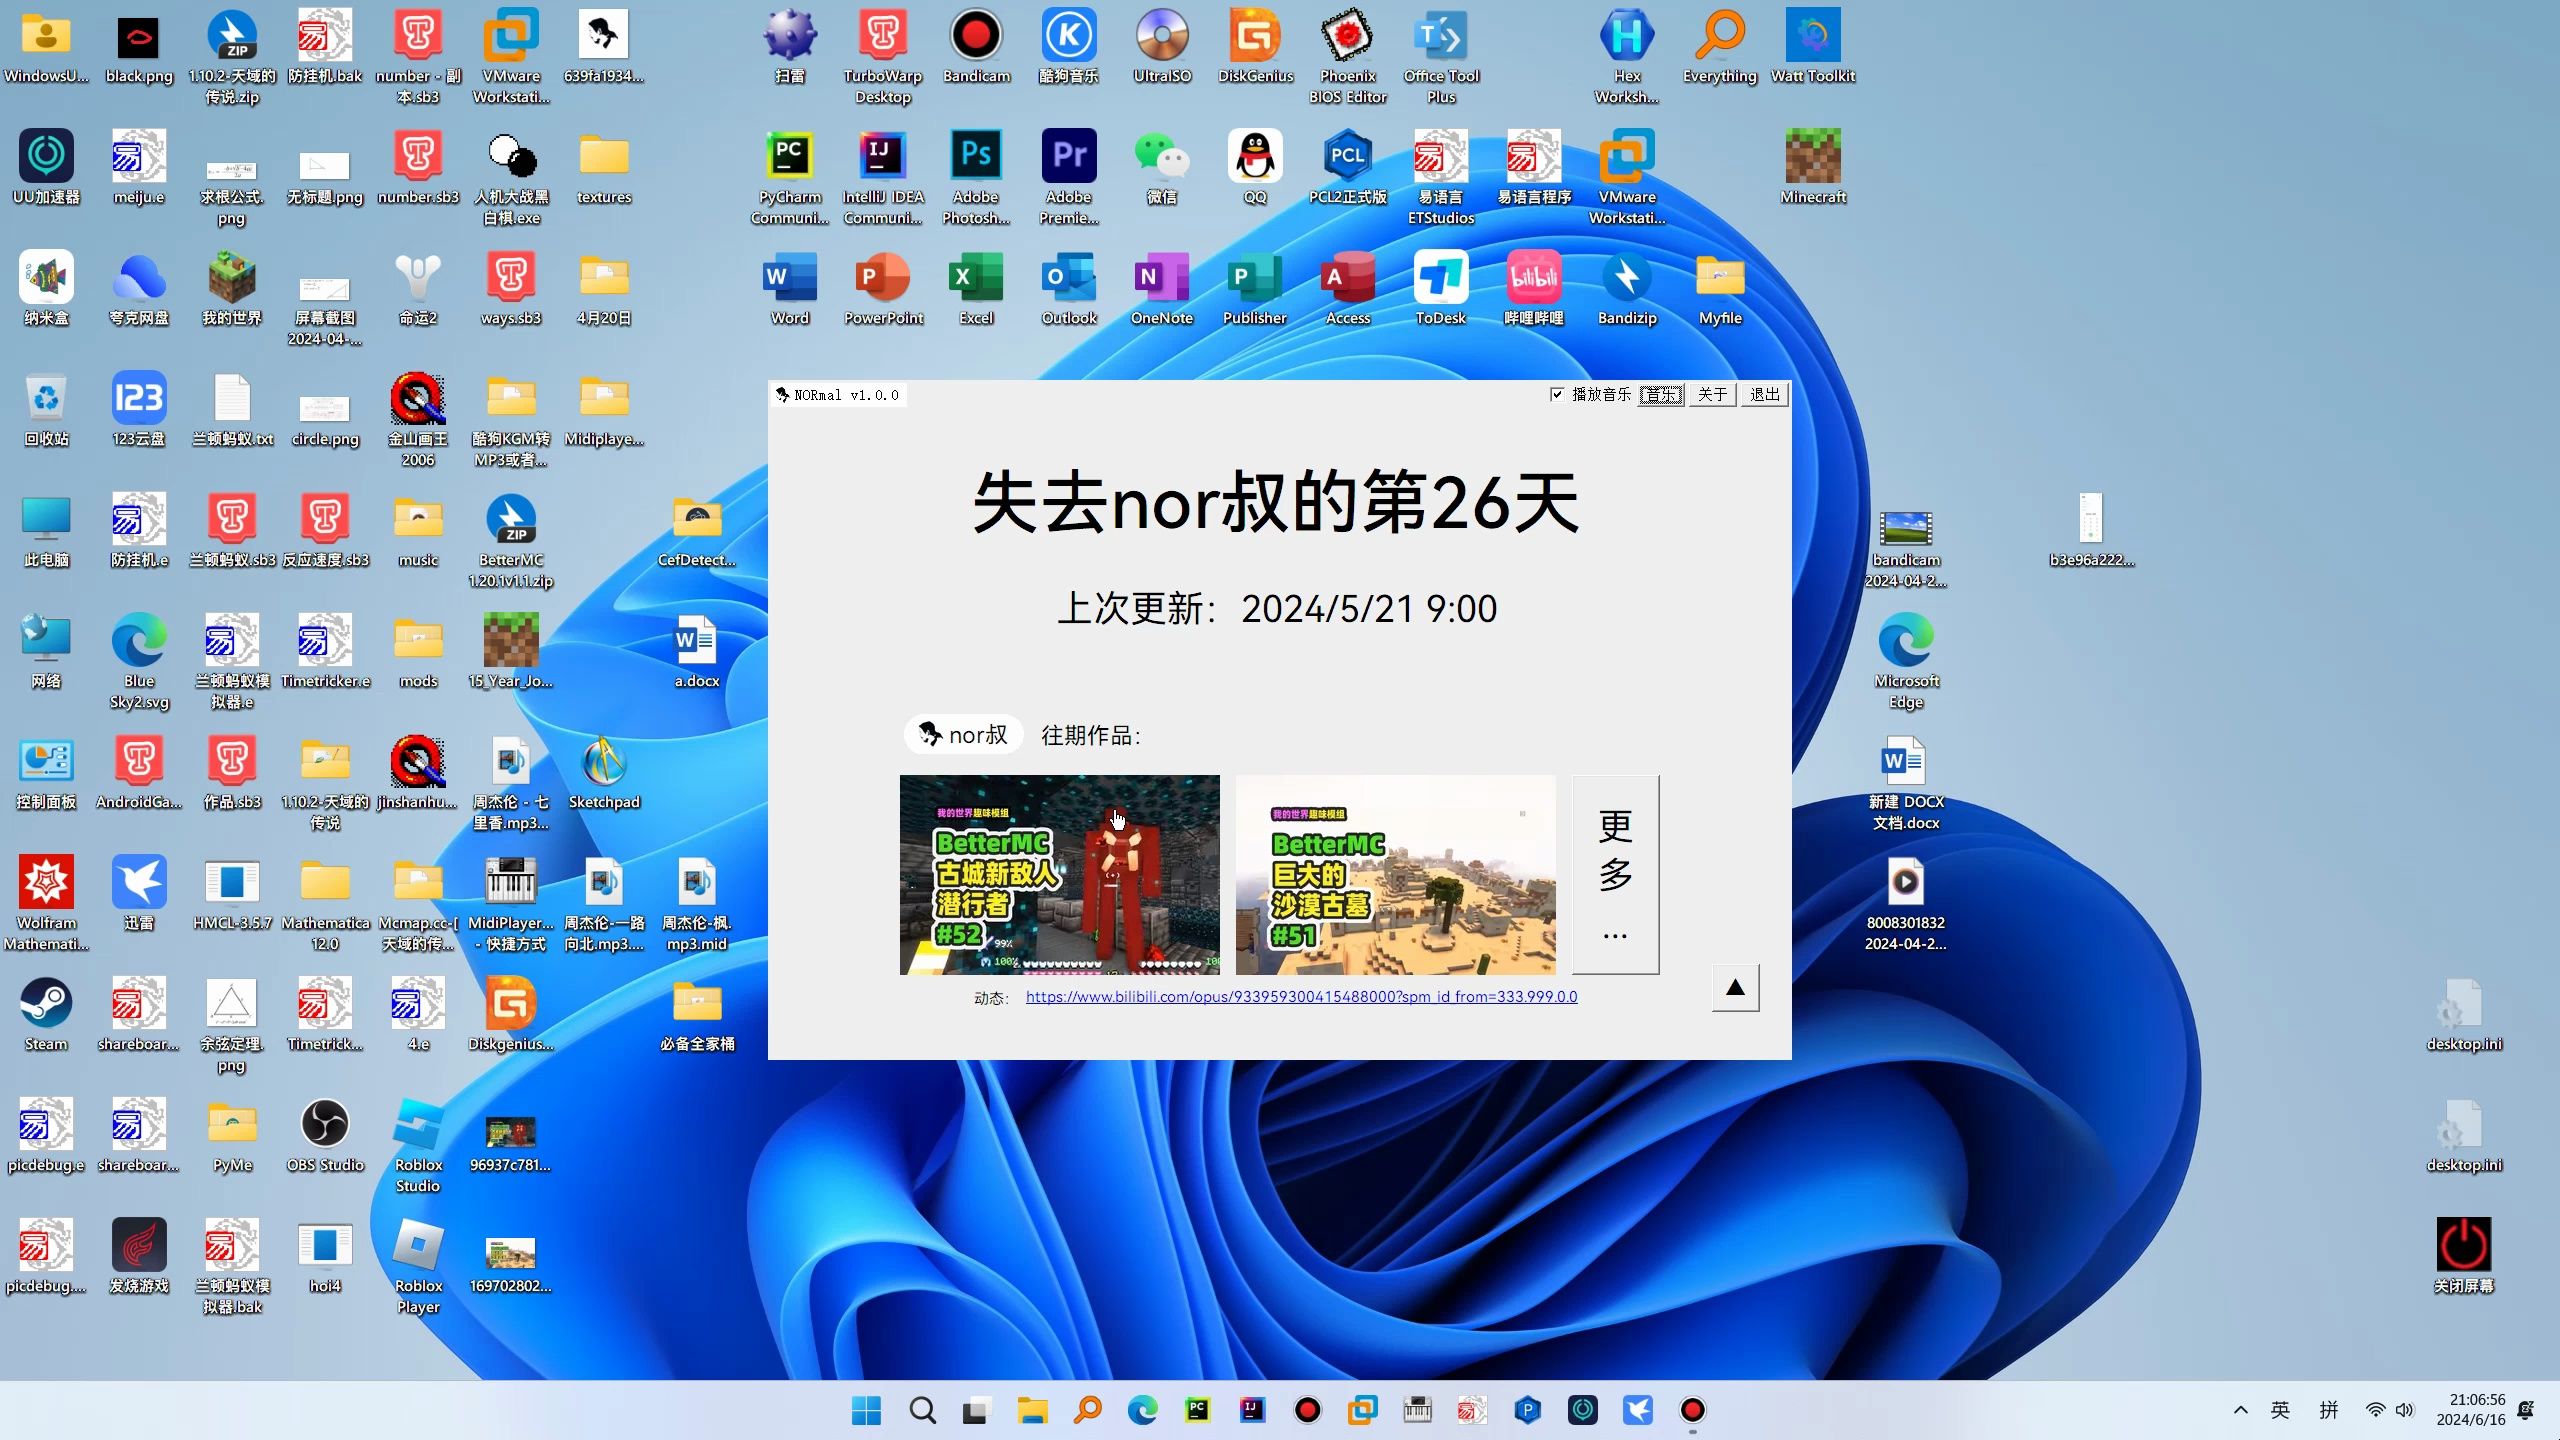Toggle the 播放音乐 checkbox in NORmal window
Image resolution: width=2560 pixels, height=1440 pixels.
(x=1590, y=394)
